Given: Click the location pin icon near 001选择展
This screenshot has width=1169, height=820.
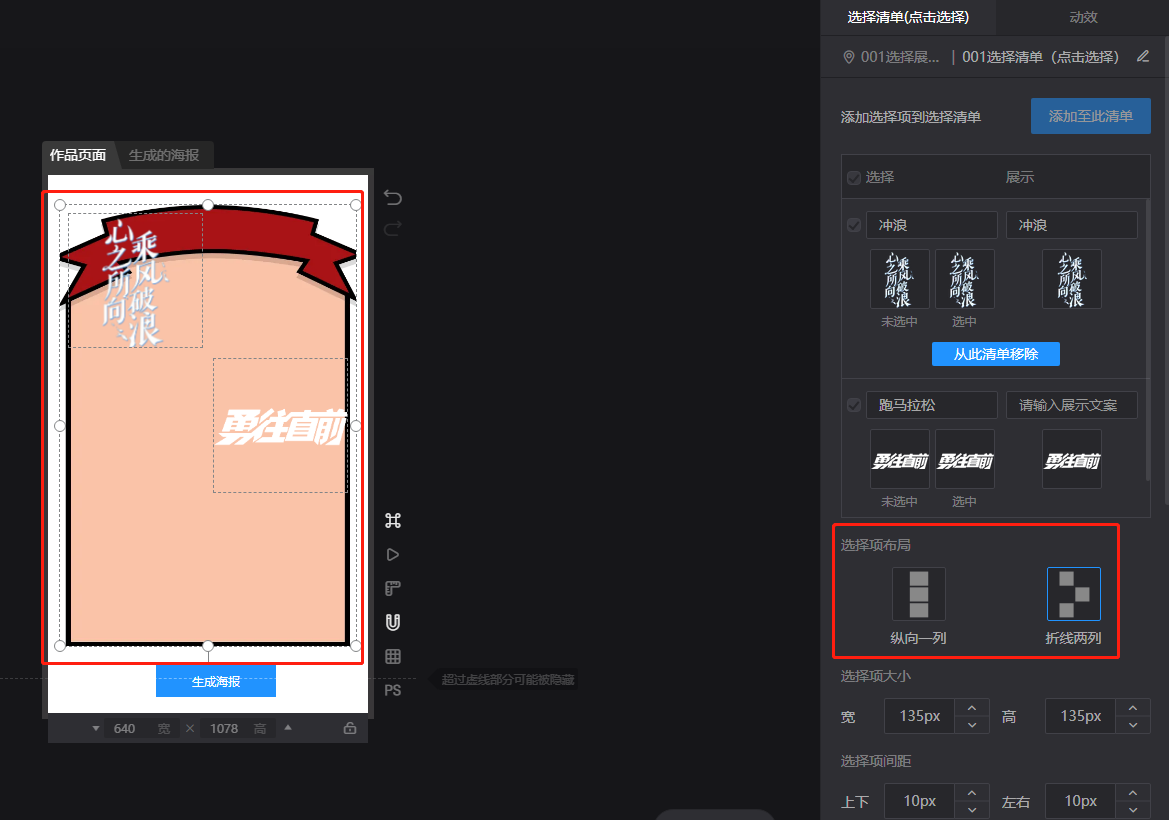Looking at the screenshot, I should tap(848, 57).
